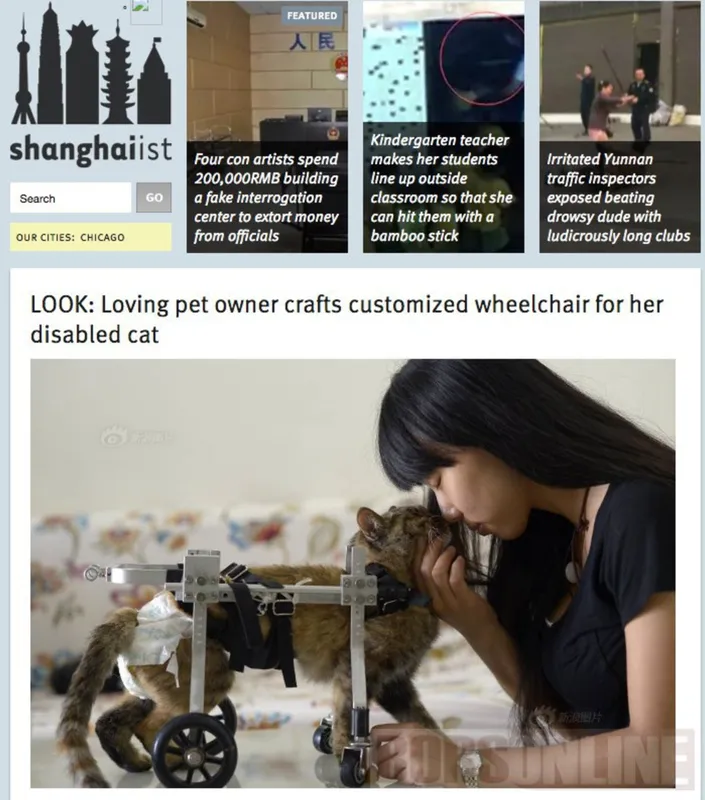Open the shanghaiist wordmark home link
The width and height of the screenshot is (705, 800).
90,149
